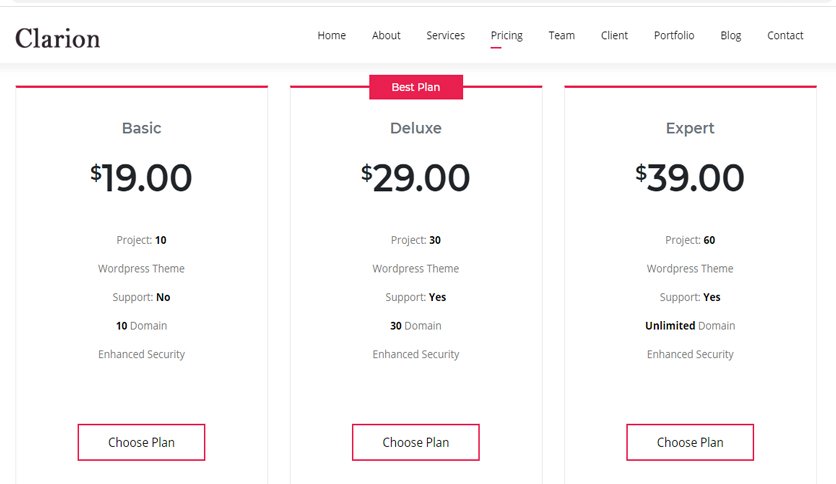Click the Deluxe plan heading
The width and height of the screenshot is (836, 484).
416,128
